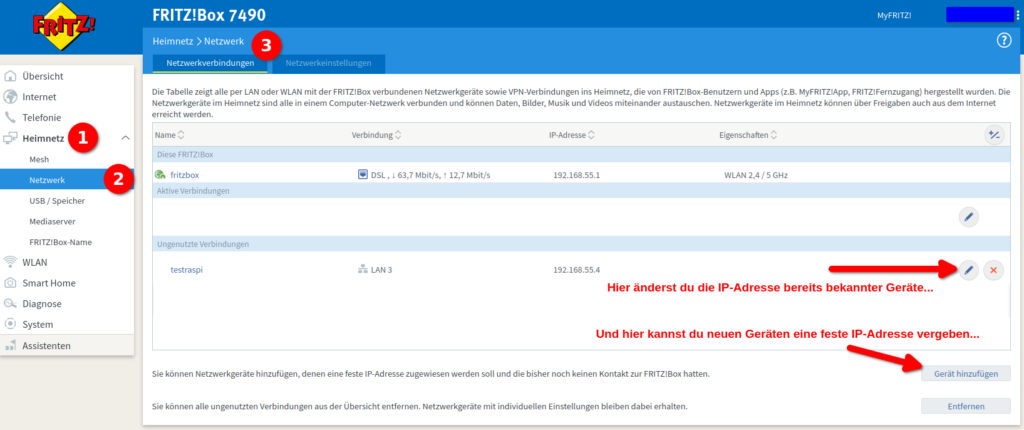Open MyFRITZ! link in header
Viewport: 1024px width, 430px height.
click(x=894, y=15)
